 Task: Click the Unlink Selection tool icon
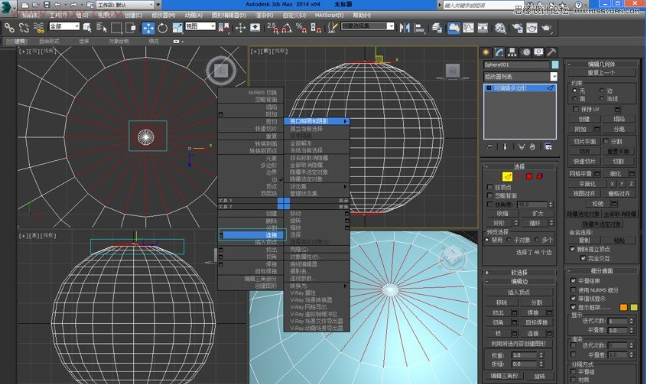coord(24,28)
